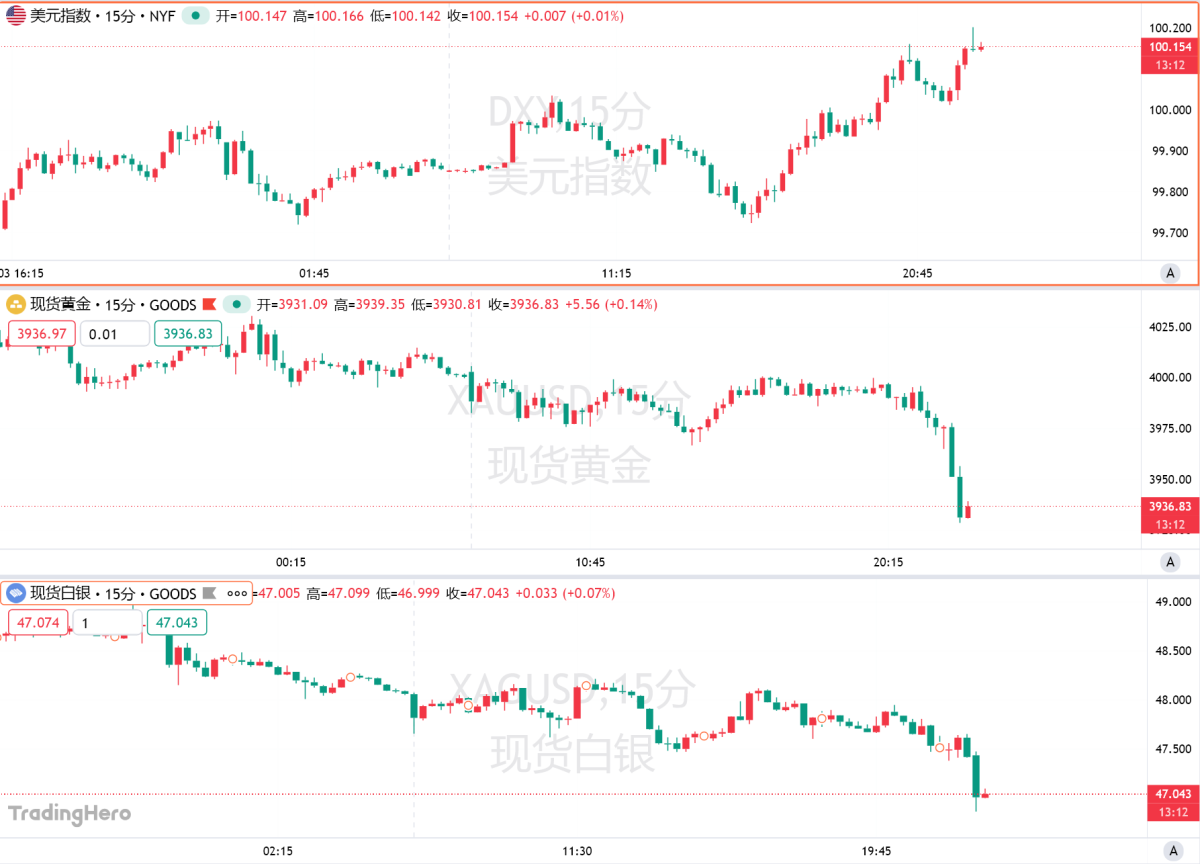1200x864 pixels.
Task: Toggle the green dot status pill on the DXY chart
Action: pyautogui.click(x=195, y=16)
